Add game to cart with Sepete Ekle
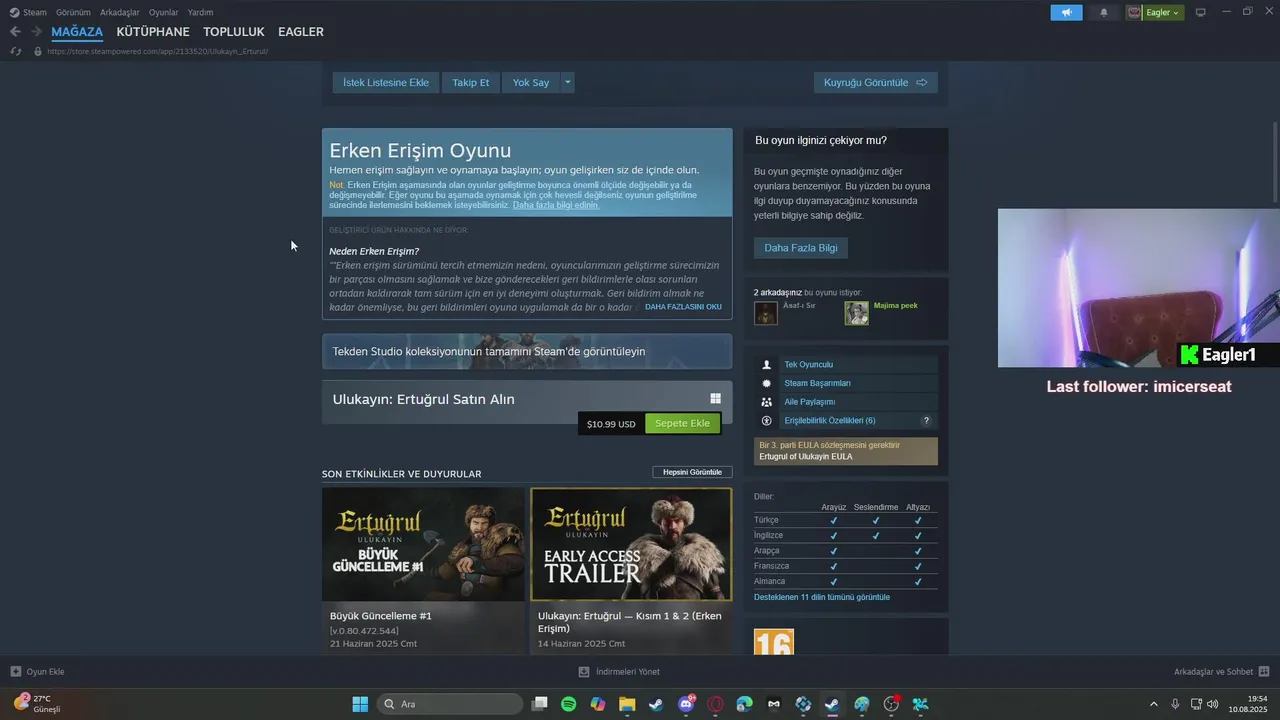Viewport: 1280px width, 720px height. [x=682, y=423]
